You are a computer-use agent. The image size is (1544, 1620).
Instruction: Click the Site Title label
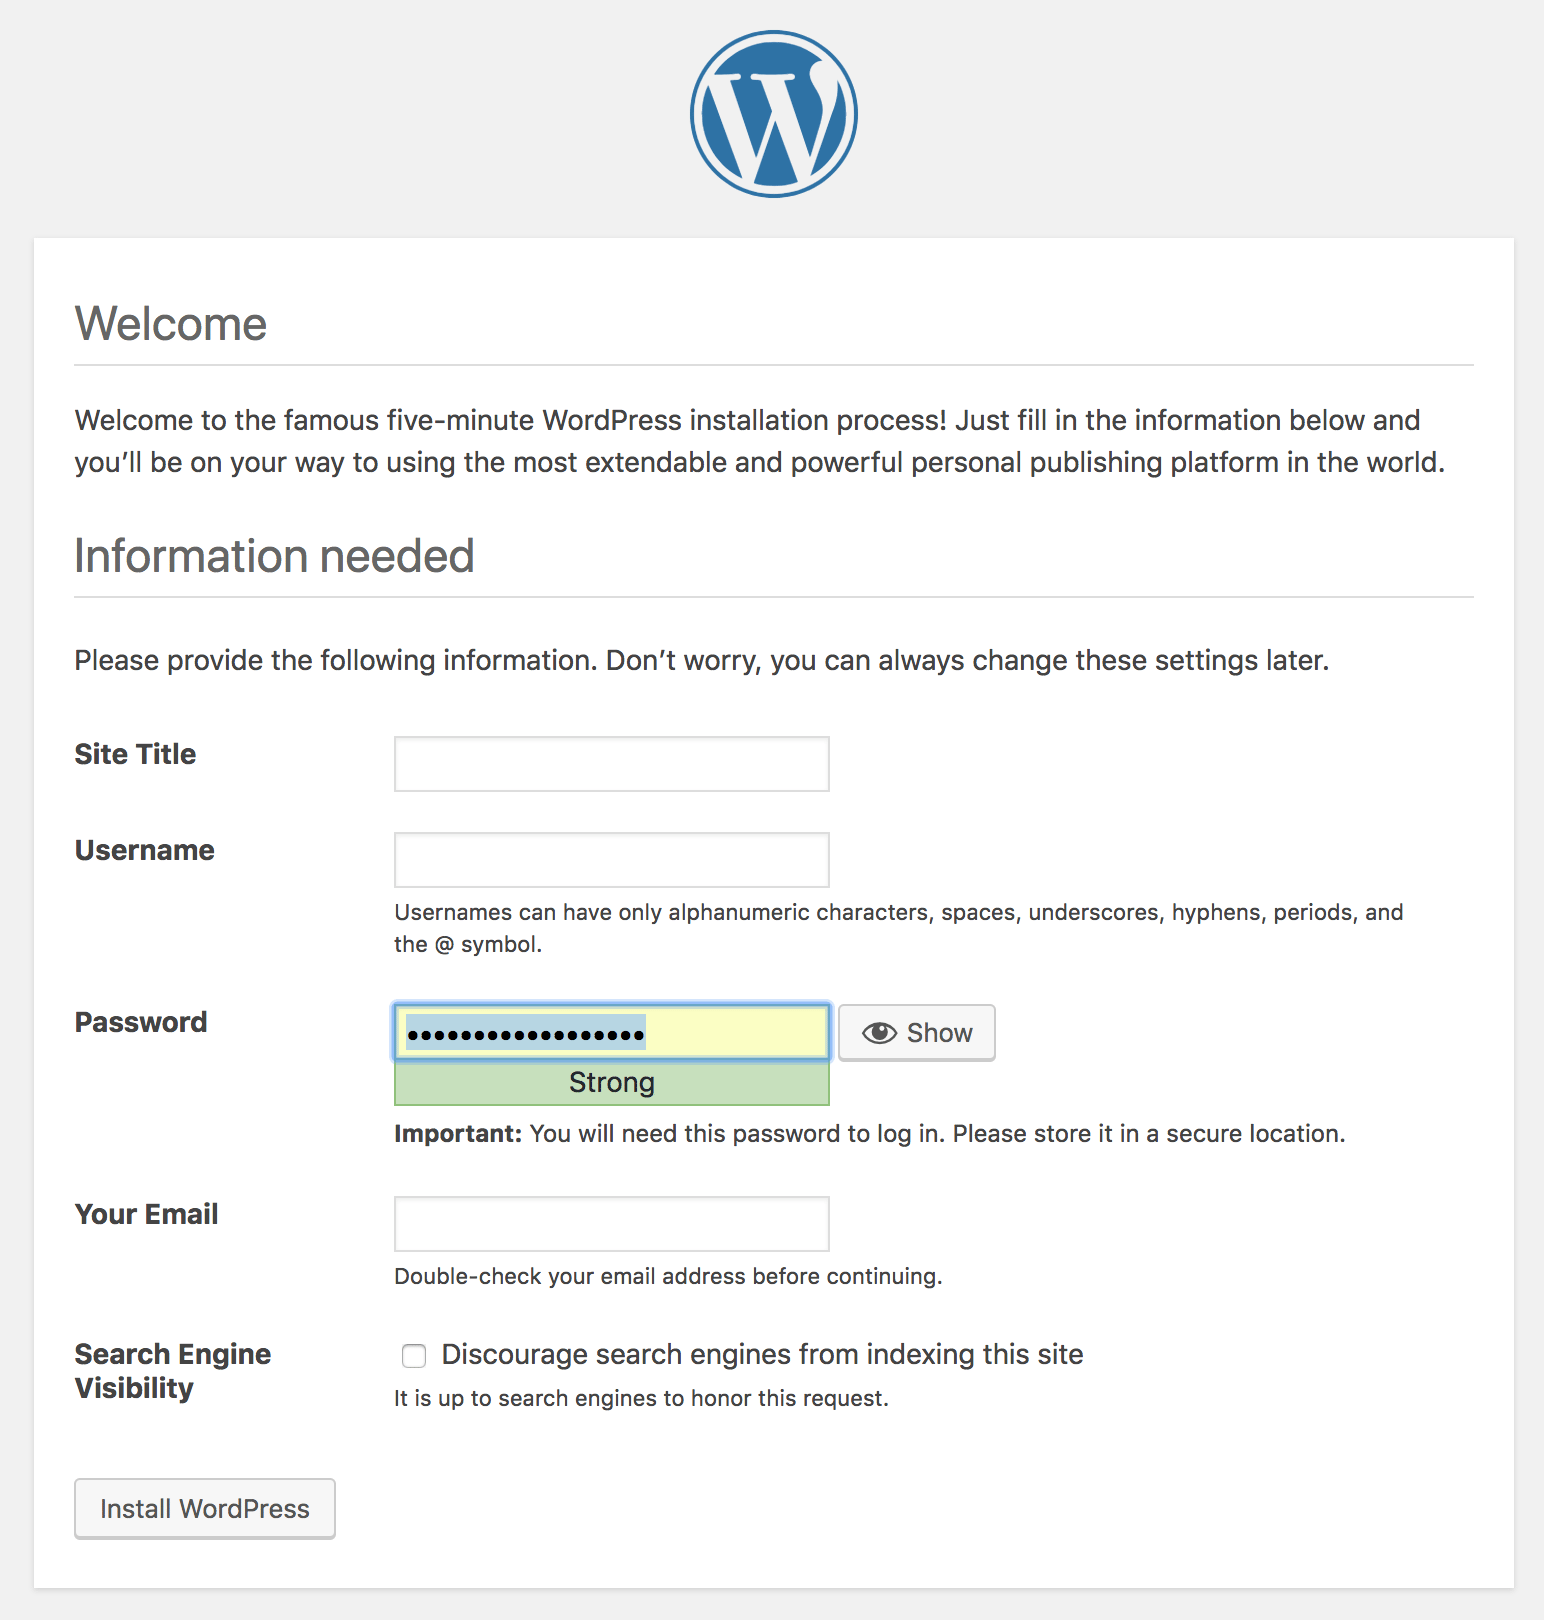(135, 754)
